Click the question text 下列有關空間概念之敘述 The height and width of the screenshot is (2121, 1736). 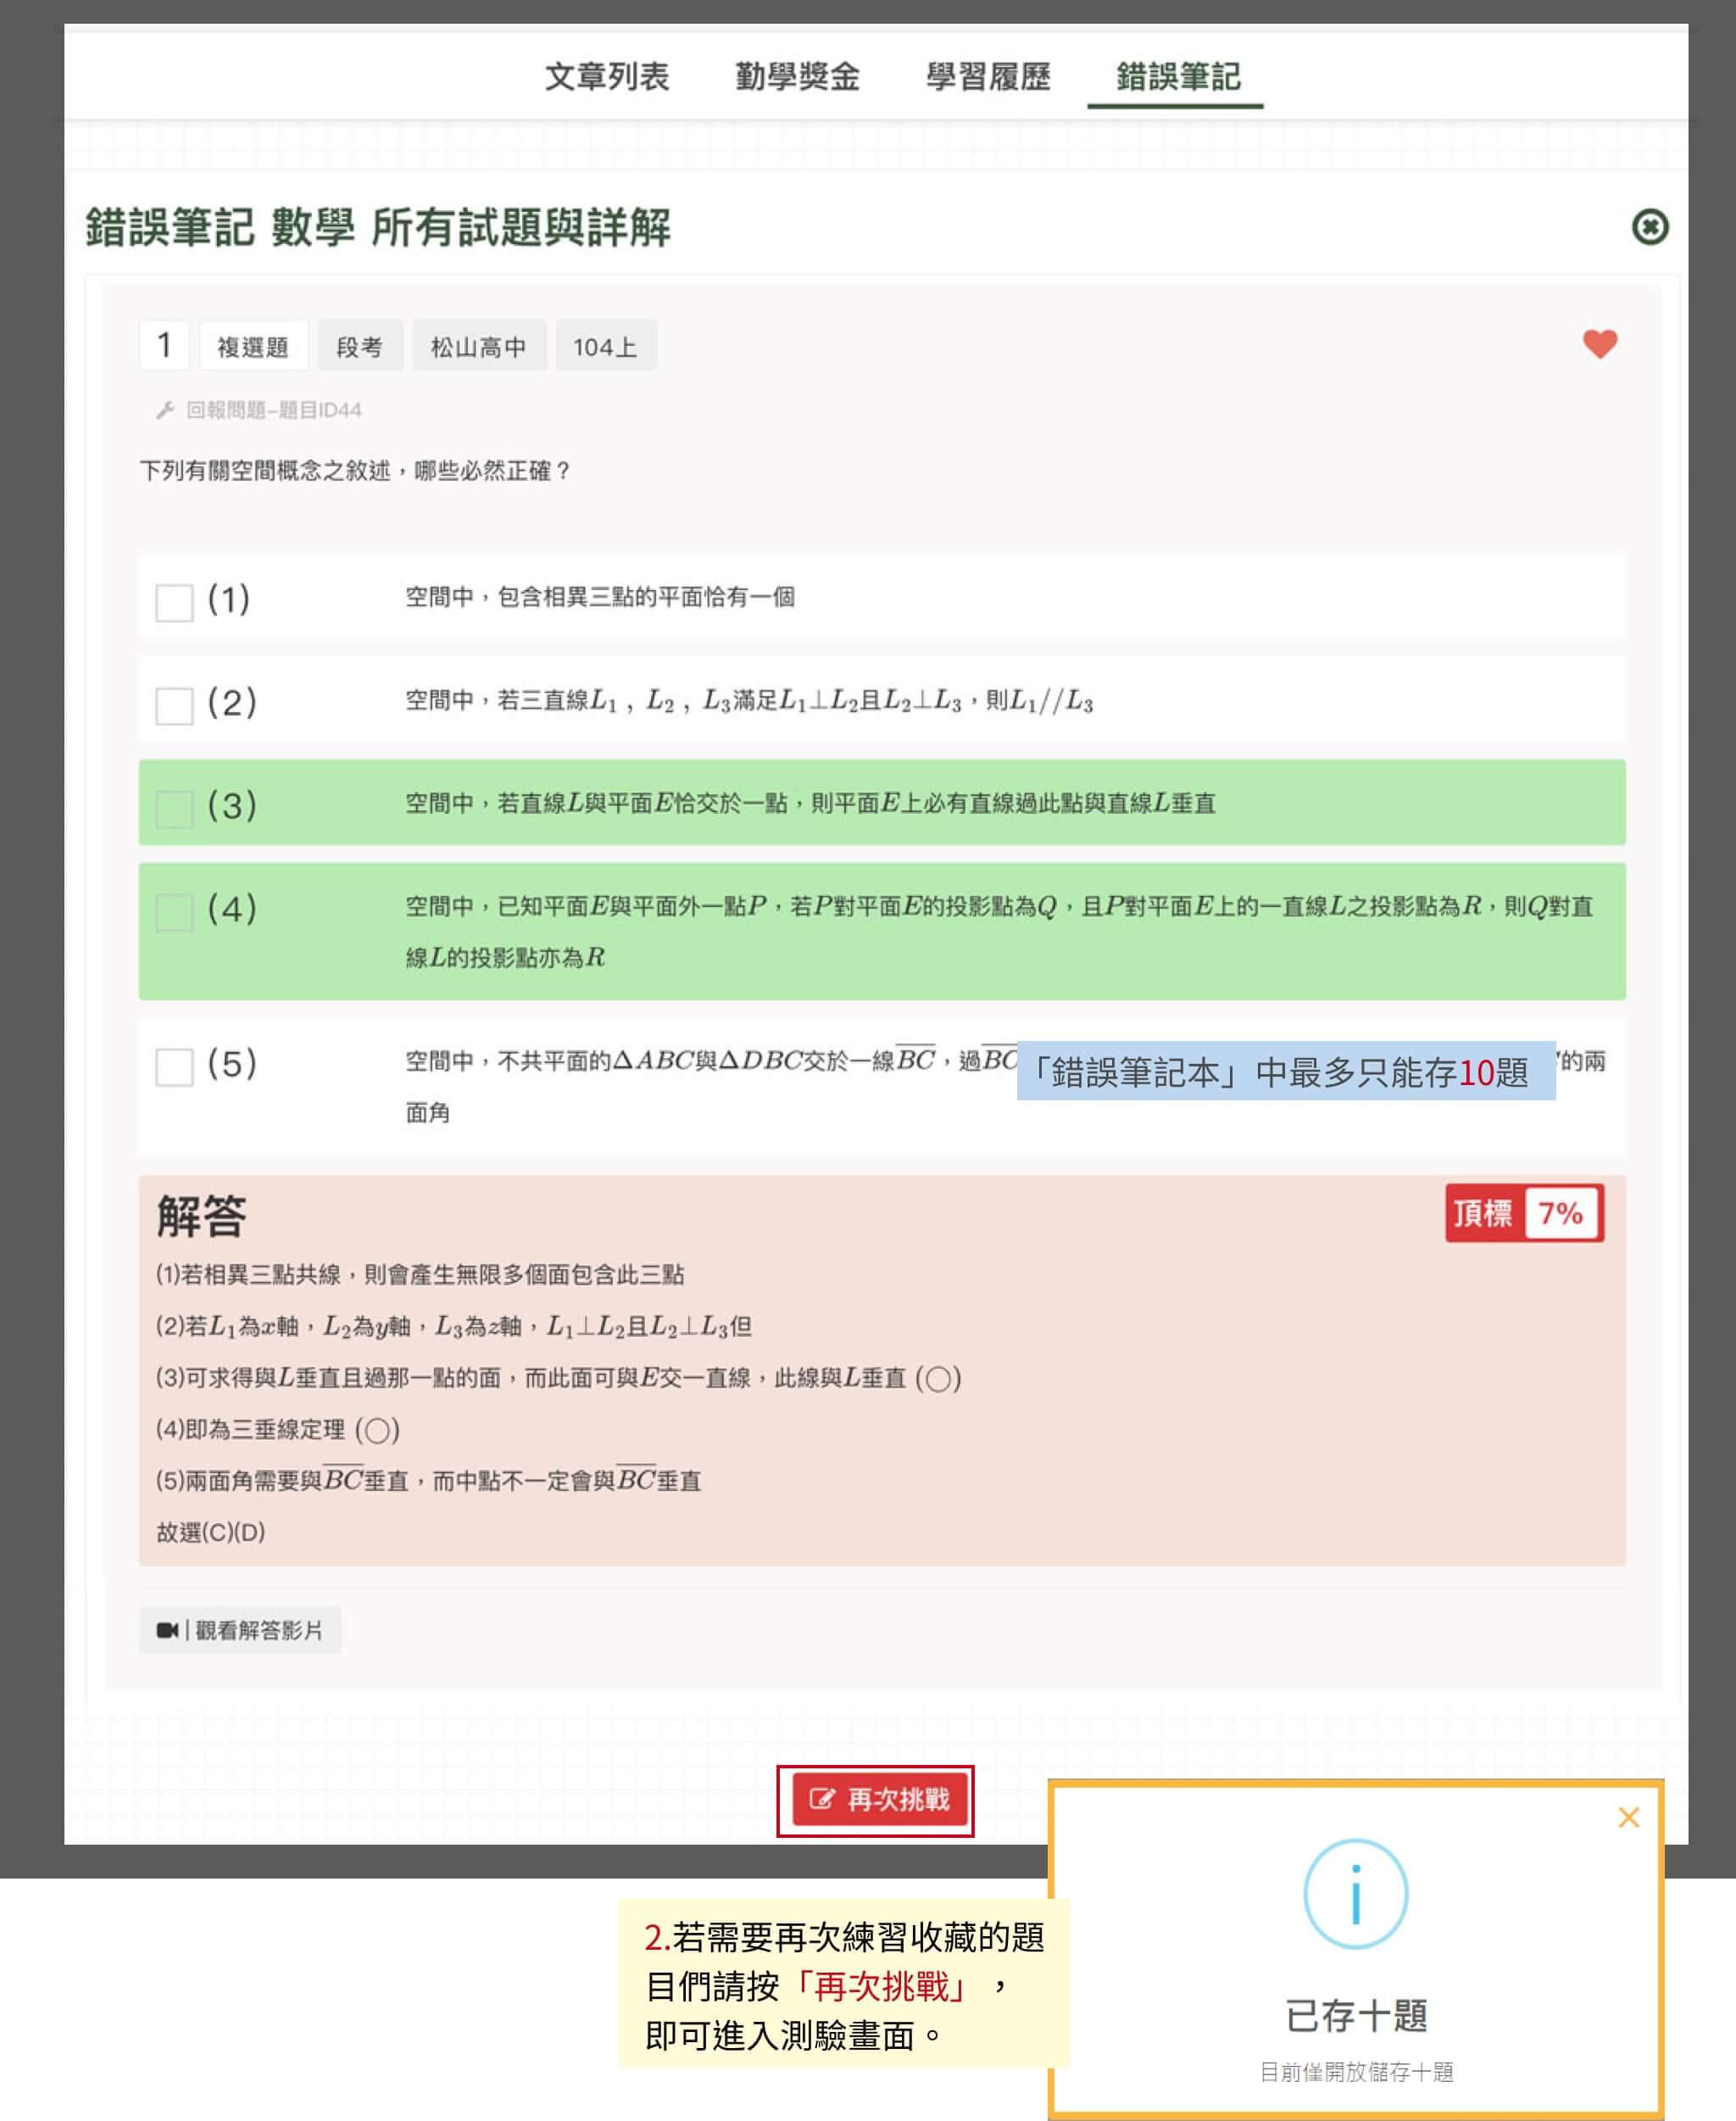pyautogui.click(x=355, y=470)
